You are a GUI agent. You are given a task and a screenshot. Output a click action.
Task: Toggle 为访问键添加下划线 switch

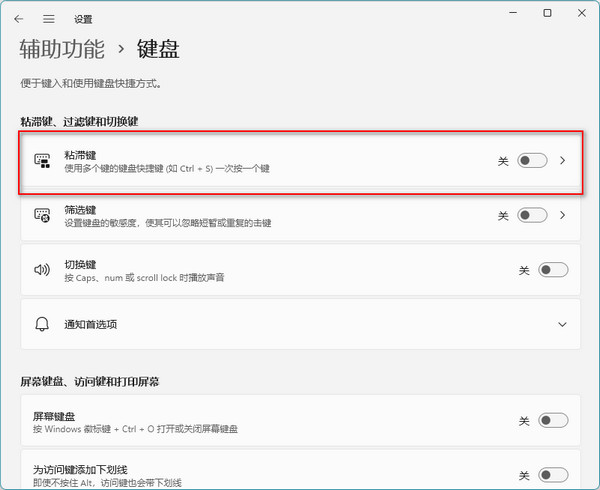point(552,475)
